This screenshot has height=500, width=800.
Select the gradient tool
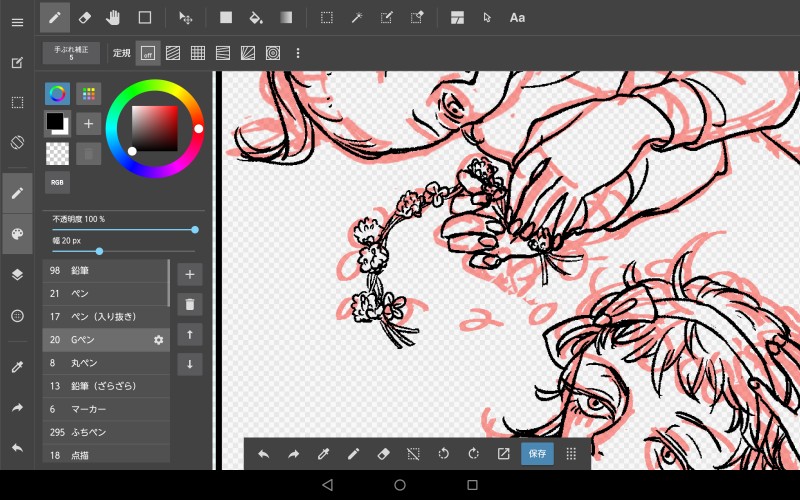(286, 18)
